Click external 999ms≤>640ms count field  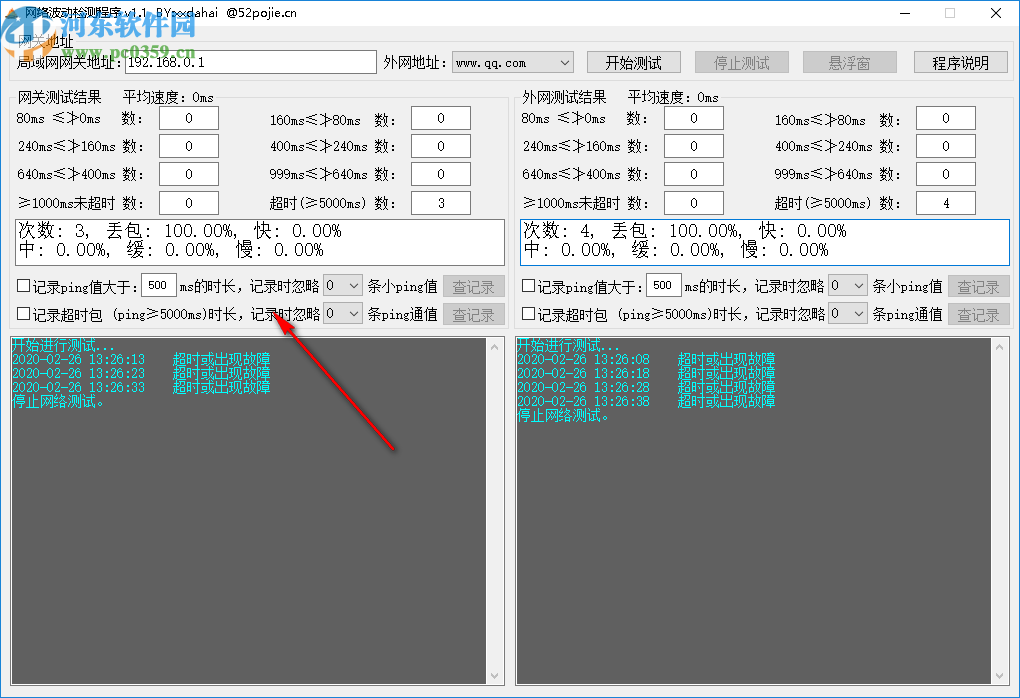946,174
